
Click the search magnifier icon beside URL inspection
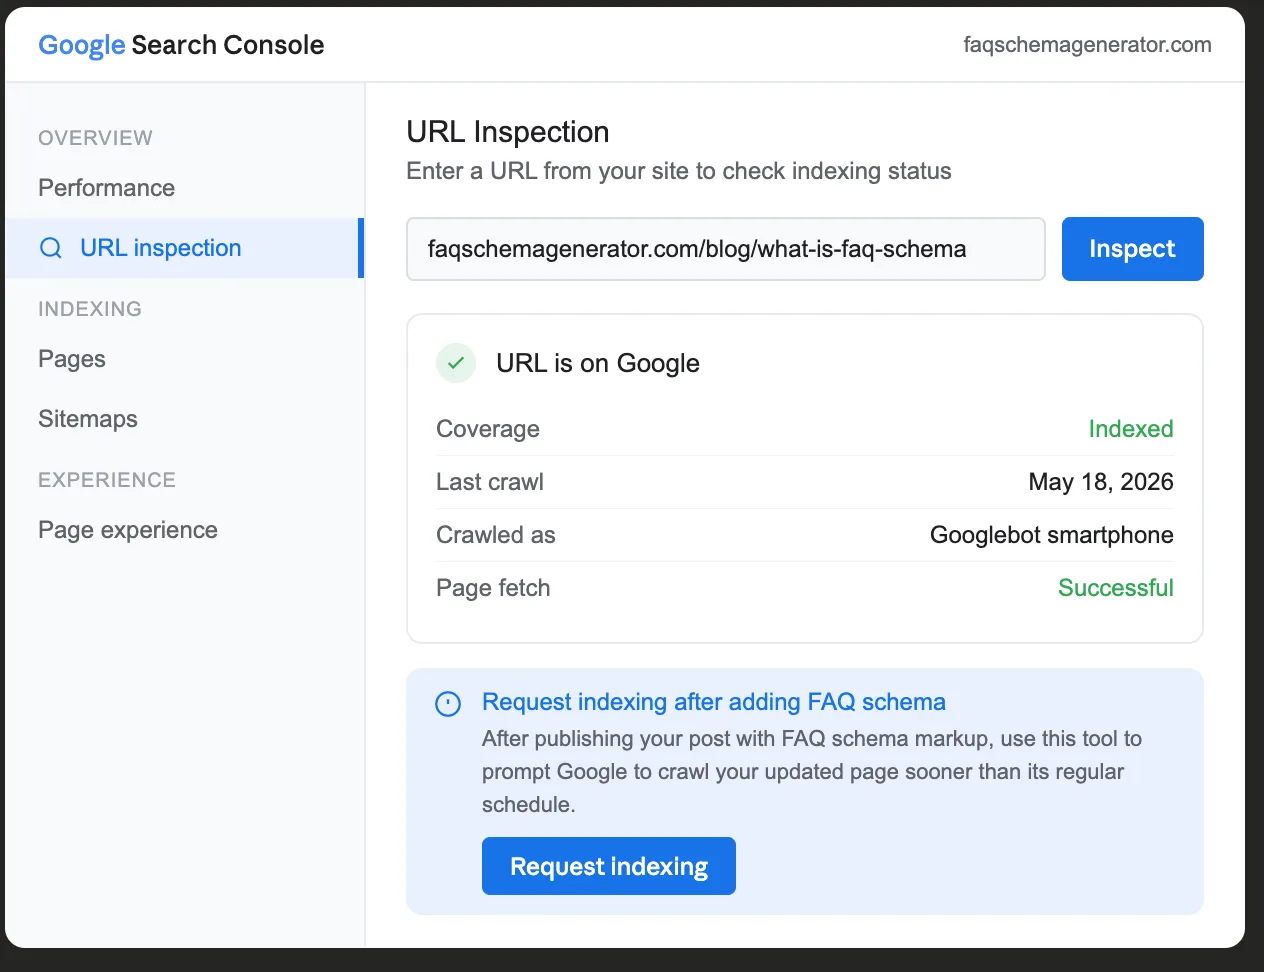[51, 248]
